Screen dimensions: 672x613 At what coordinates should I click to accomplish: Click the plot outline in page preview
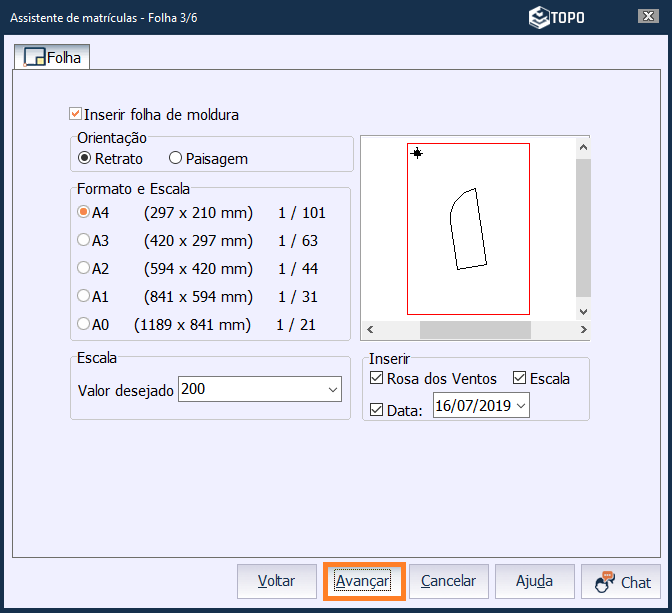pyautogui.click(x=467, y=228)
